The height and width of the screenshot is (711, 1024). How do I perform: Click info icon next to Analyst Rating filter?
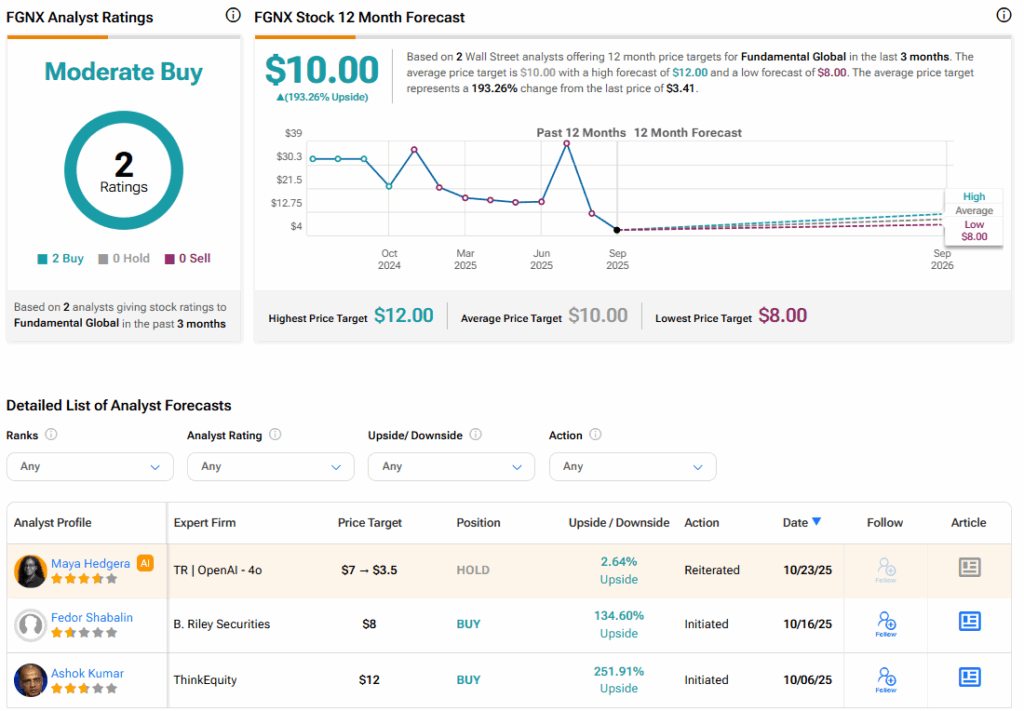(x=275, y=435)
